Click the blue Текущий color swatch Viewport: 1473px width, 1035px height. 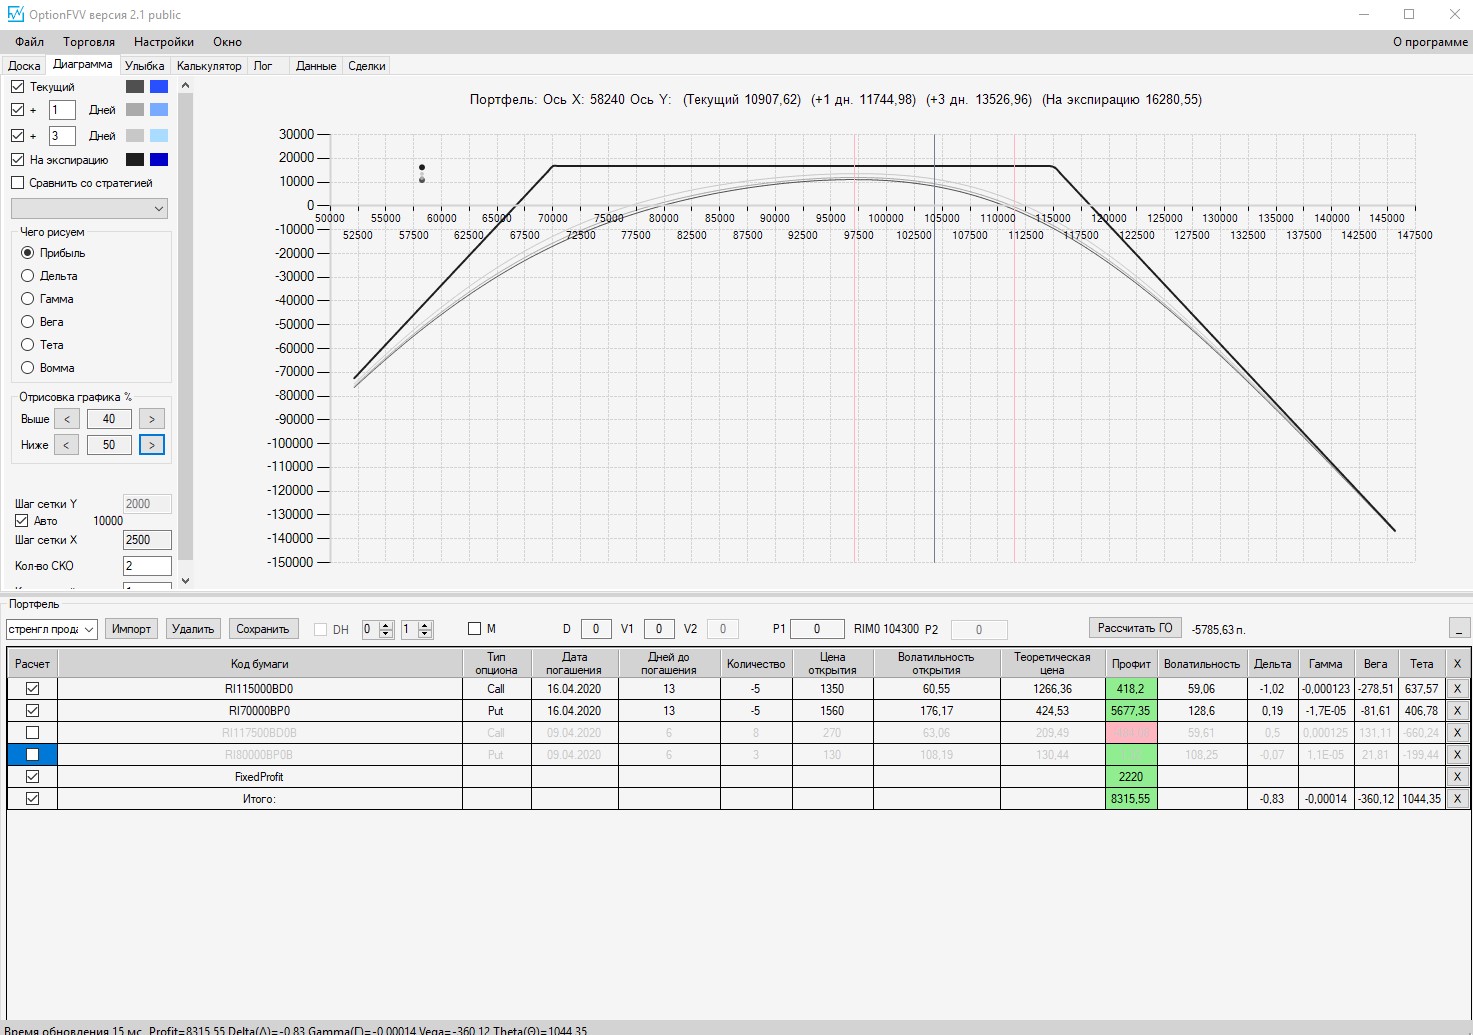click(x=159, y=87)
